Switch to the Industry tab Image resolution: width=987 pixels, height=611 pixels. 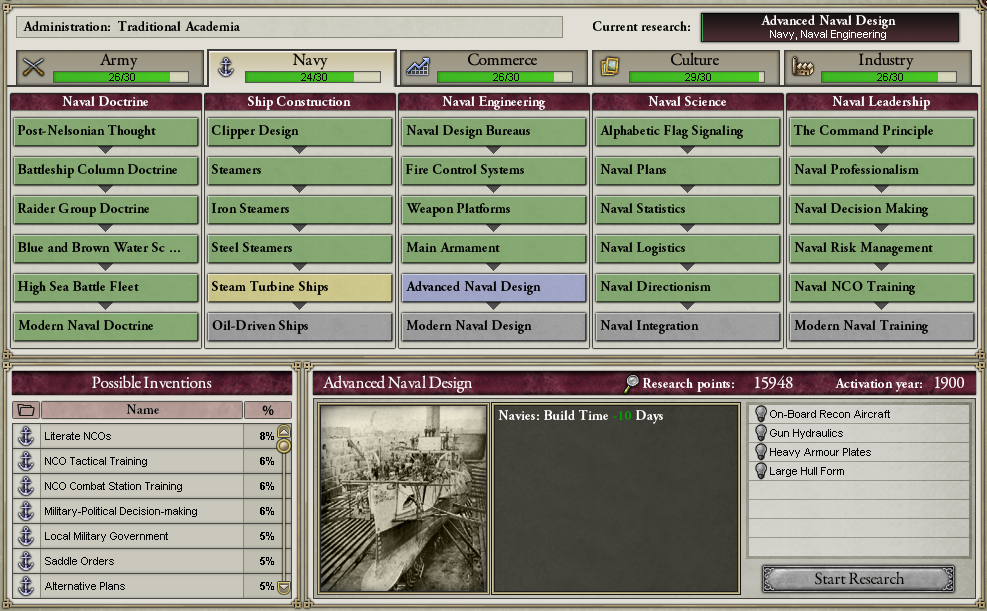pyautogui.click(x=878, y=67)
